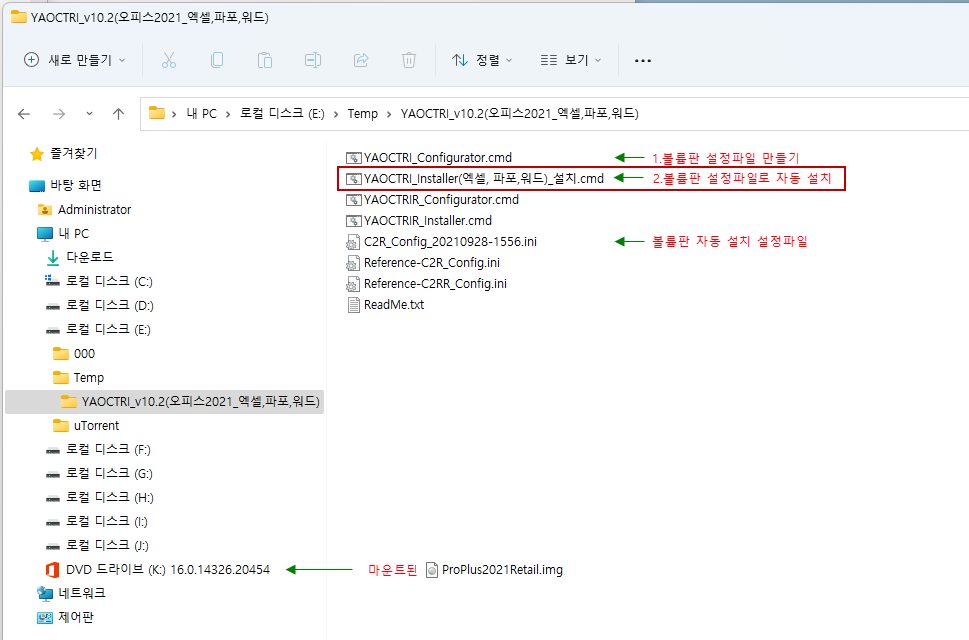Click ReadMe.txt document icon
The image size is (969, 640).
pos(353,305)
